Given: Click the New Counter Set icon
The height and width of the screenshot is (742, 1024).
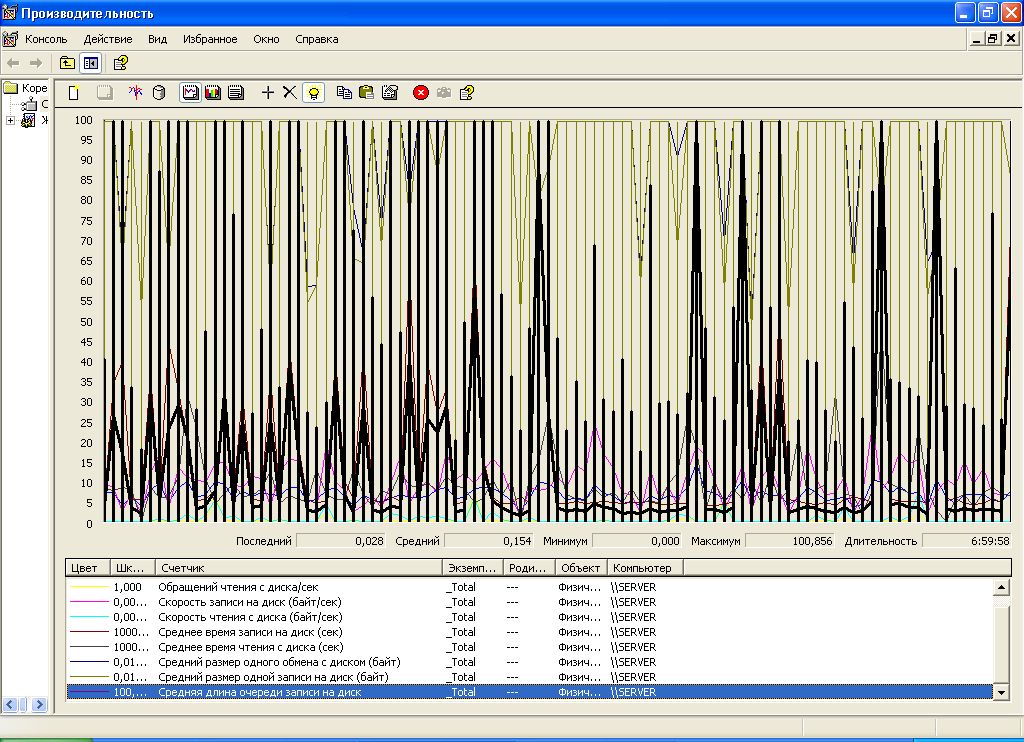Looking at the screenshot, I should pyautogui.click(x=74, y=93).
